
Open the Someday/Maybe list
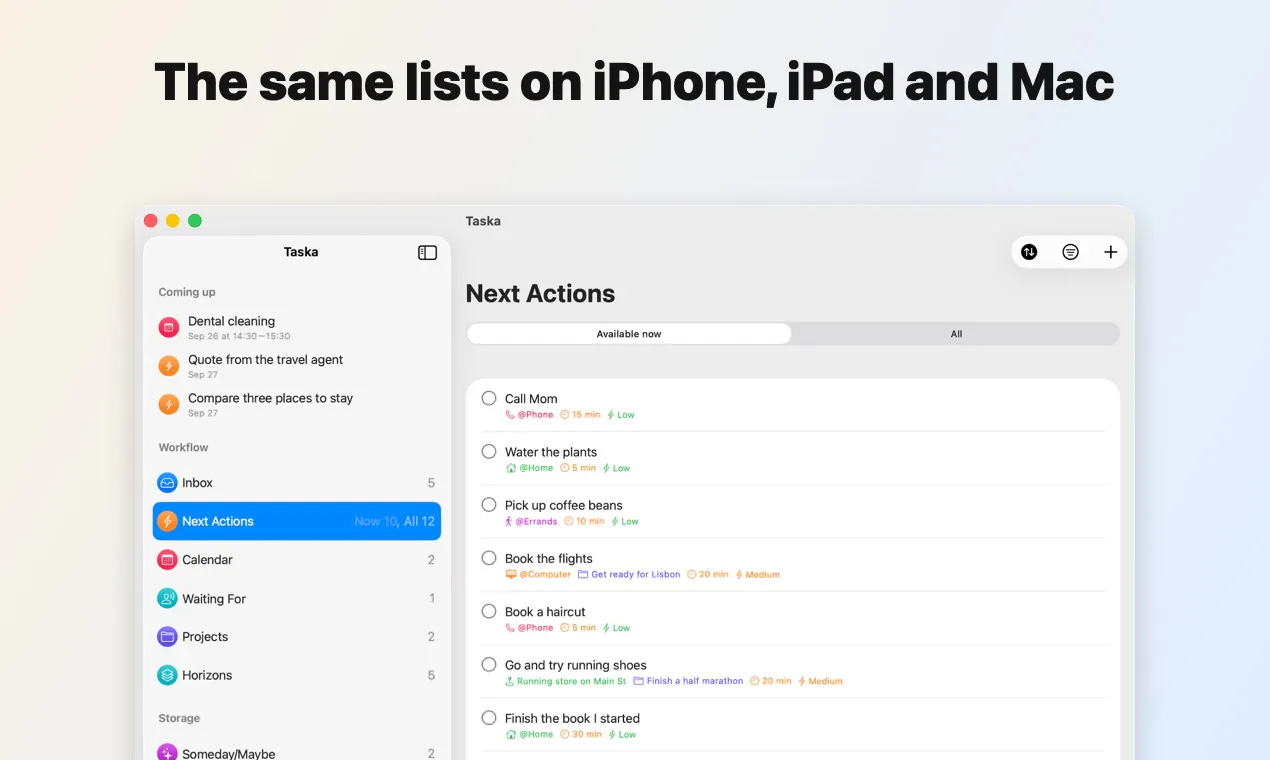(x=296, y=753)
